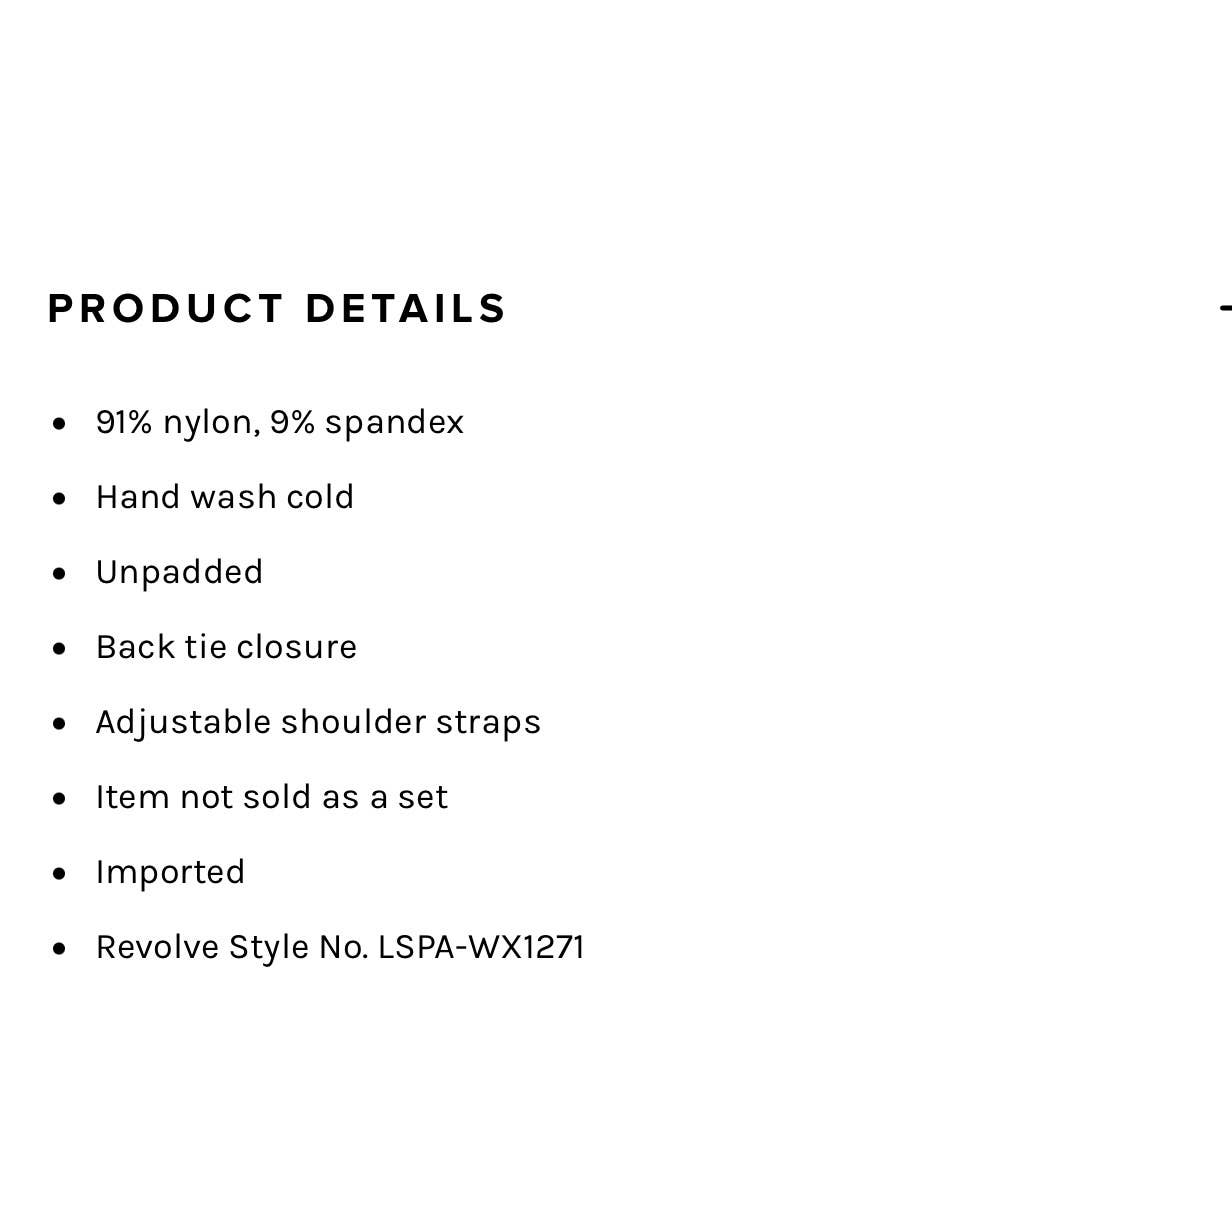Click Adjustable shoulder straps text

pyautogui.click(x=318, y=722)
